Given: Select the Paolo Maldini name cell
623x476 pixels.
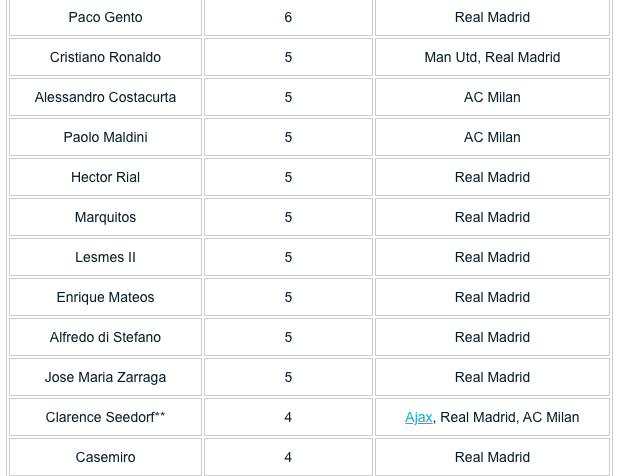Looking at the screenshot, I should tap(105, 137).
